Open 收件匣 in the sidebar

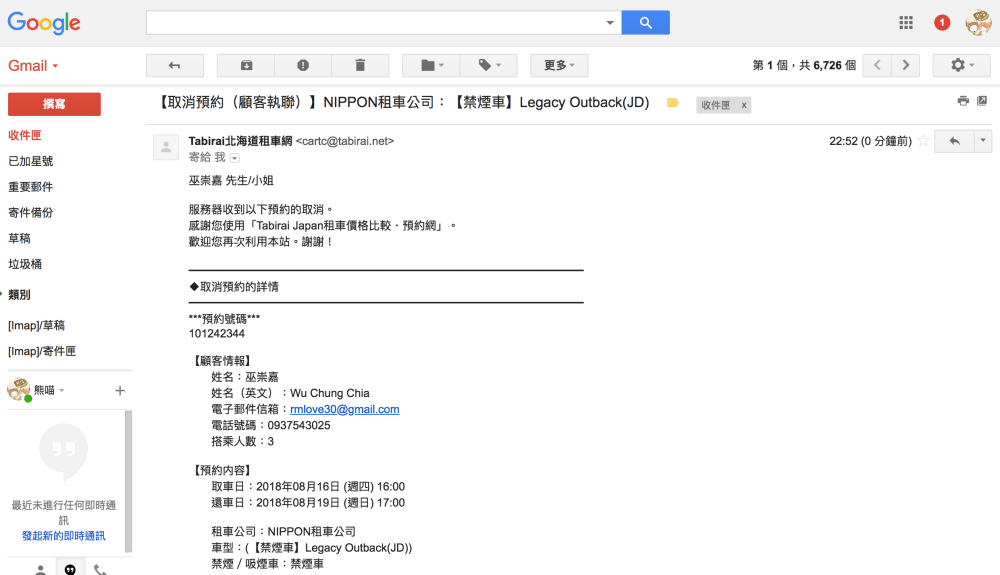tap(25, 135)
